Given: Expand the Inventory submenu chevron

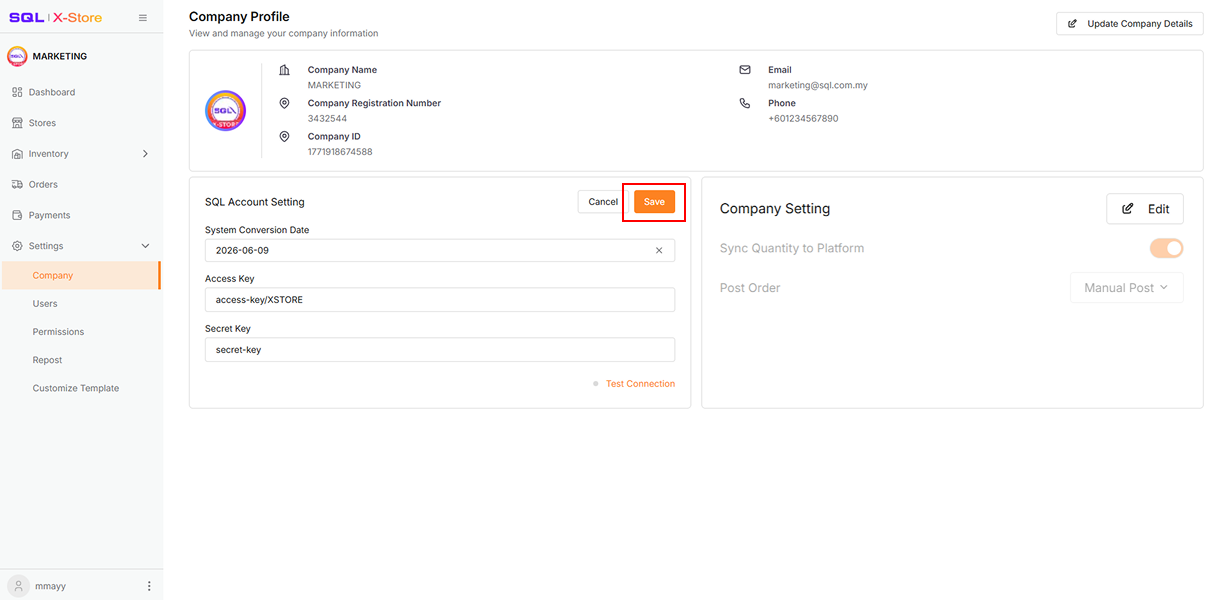Looking at the screenshot, I should 145,154.
